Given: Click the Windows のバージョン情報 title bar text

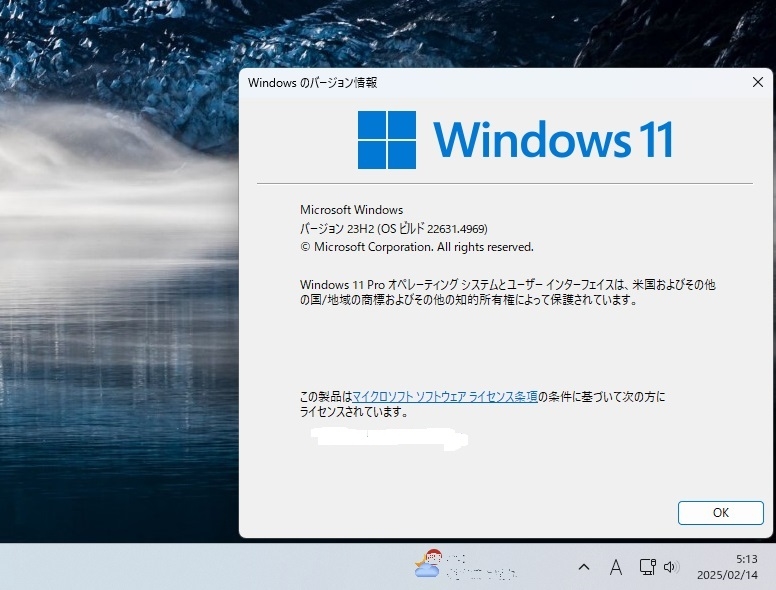Looking at the screenshot, I should (x=312, y=83).
